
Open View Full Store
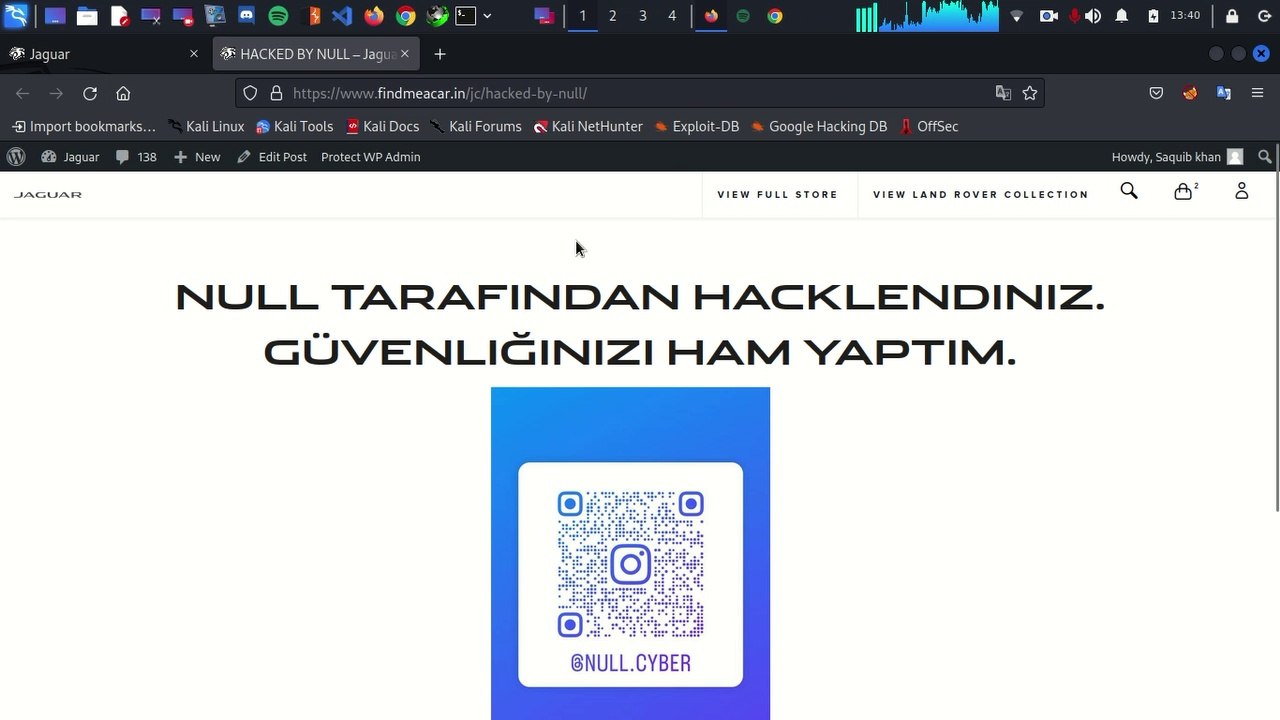(778, 195)
